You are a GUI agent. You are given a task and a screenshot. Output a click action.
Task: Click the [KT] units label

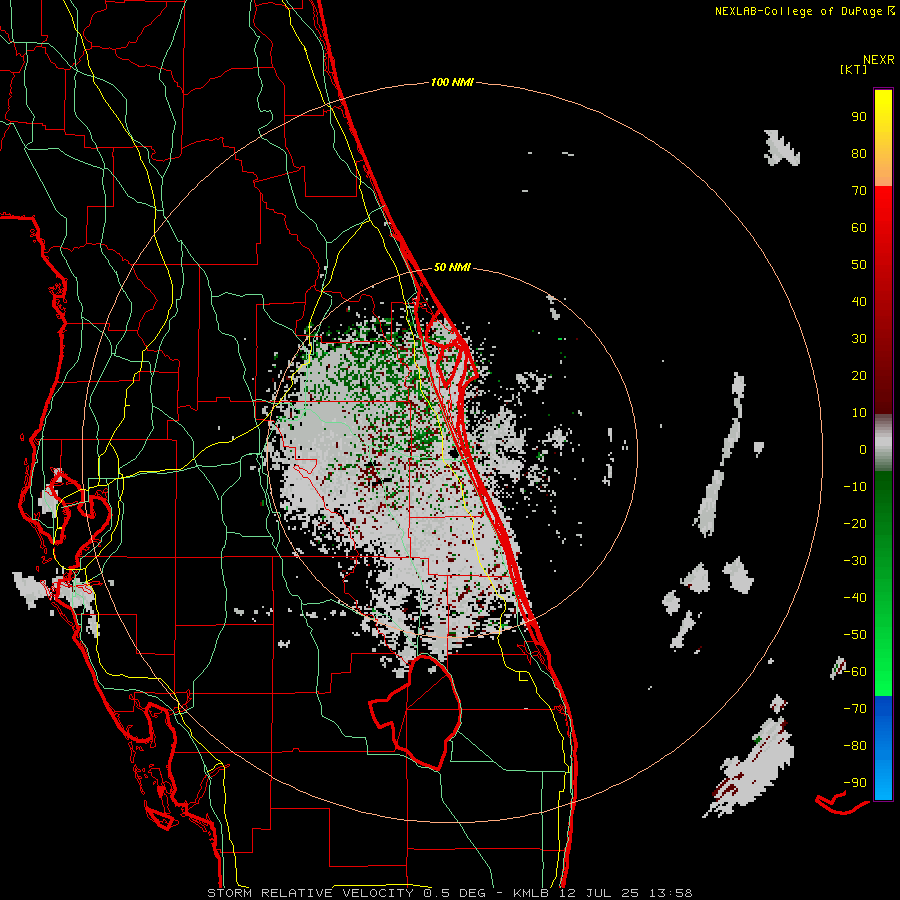[854, 69]
